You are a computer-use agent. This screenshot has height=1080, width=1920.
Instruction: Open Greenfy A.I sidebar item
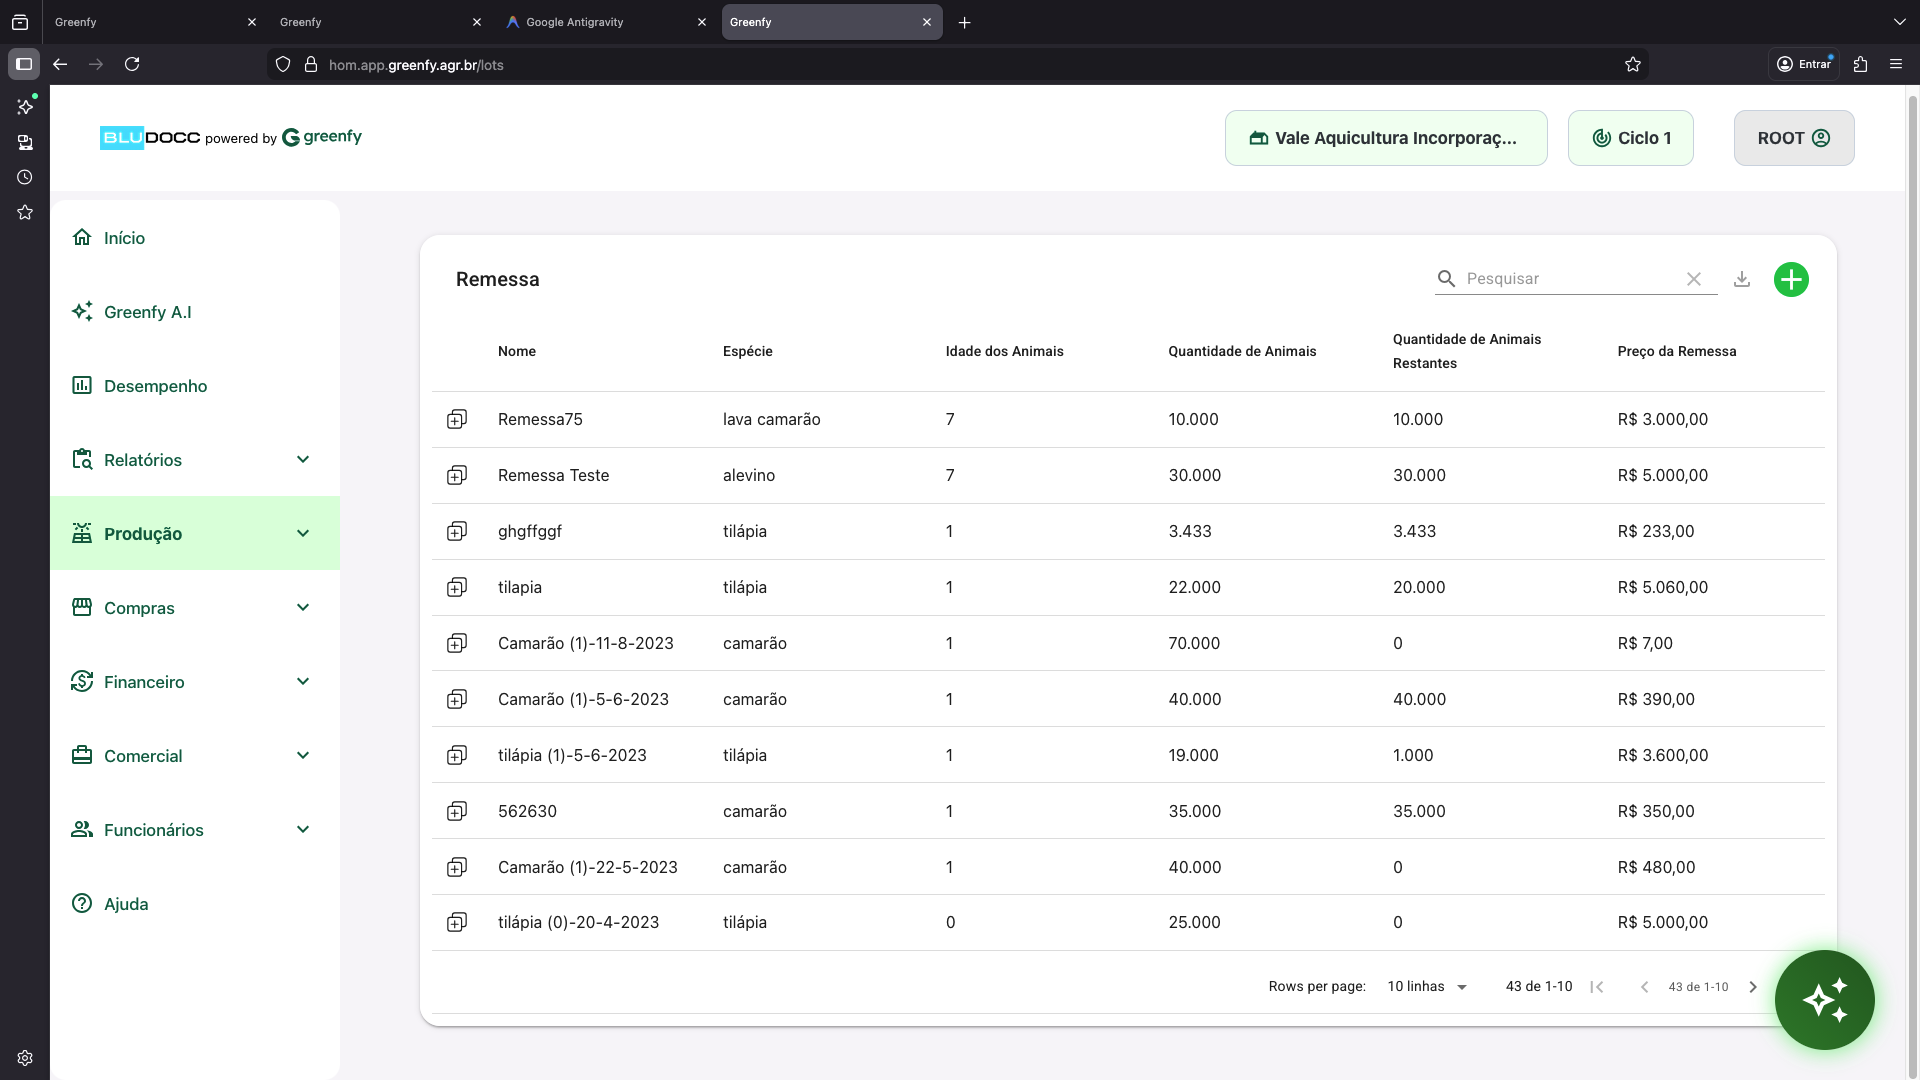(147, 312)
